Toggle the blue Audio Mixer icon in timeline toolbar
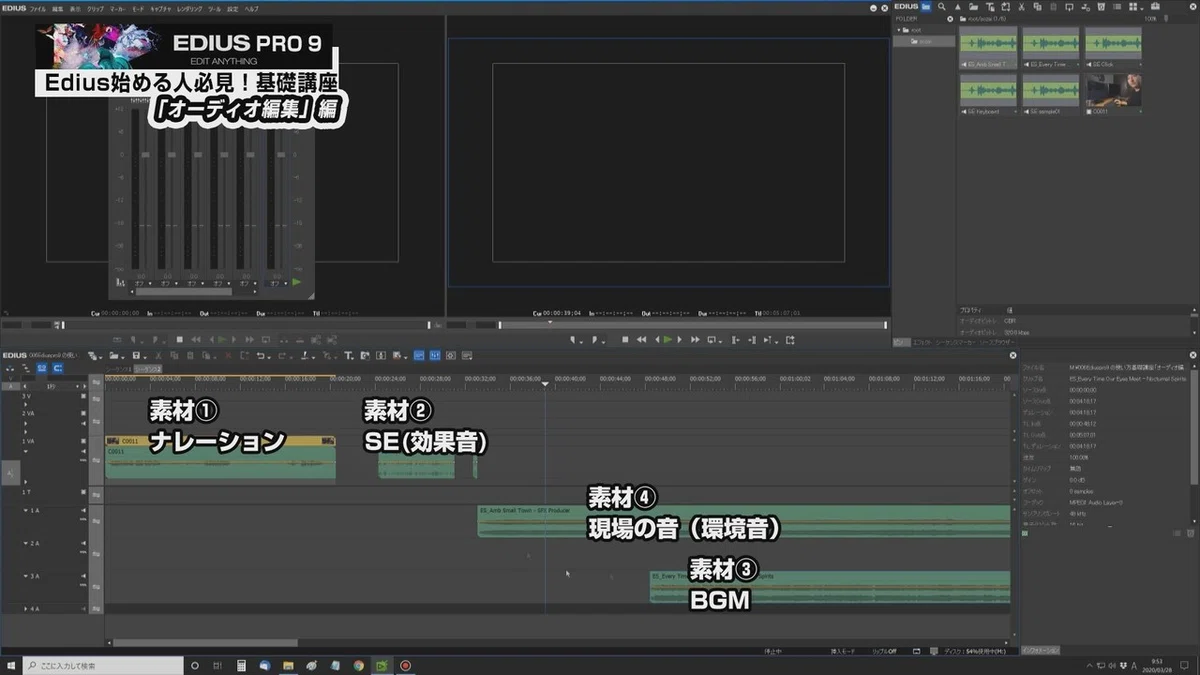 [x=419, y=355]
